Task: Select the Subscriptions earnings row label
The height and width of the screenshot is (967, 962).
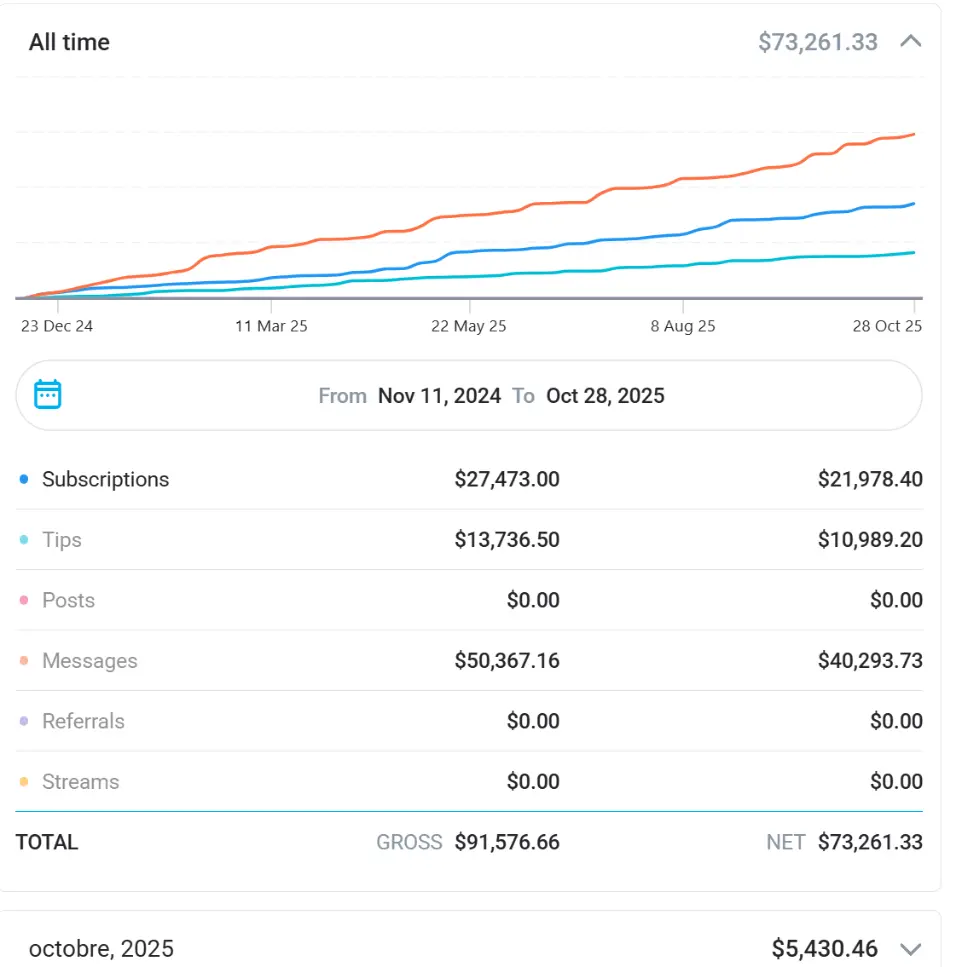Action: point(105,480)
